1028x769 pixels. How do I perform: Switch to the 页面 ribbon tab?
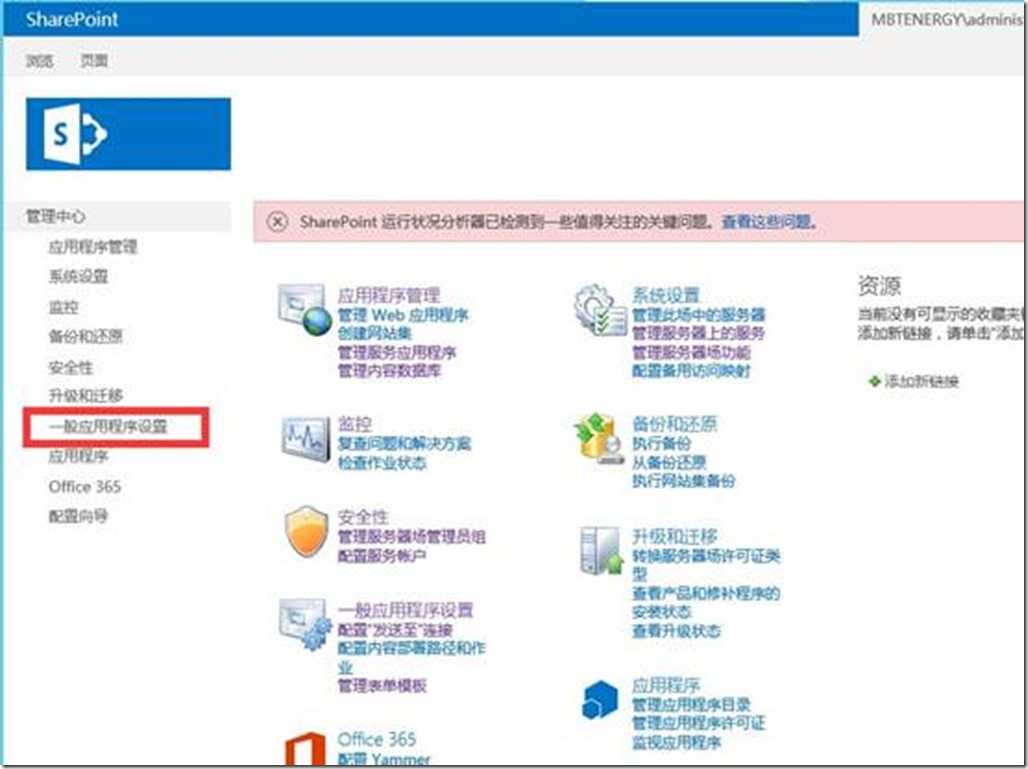94,61
